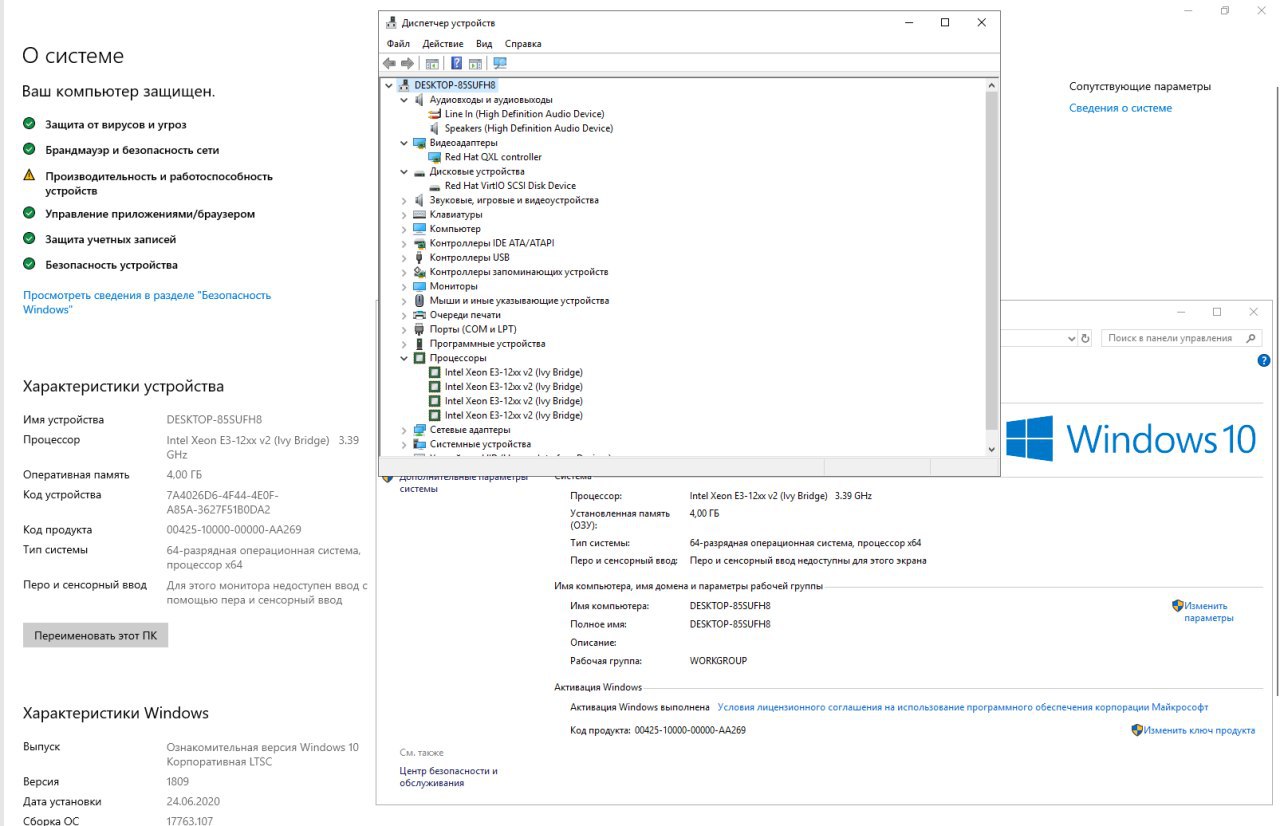Collapse the Видеоадаптеры node
The height and width of the screenshot is (826, 1280).
[404, 143]
